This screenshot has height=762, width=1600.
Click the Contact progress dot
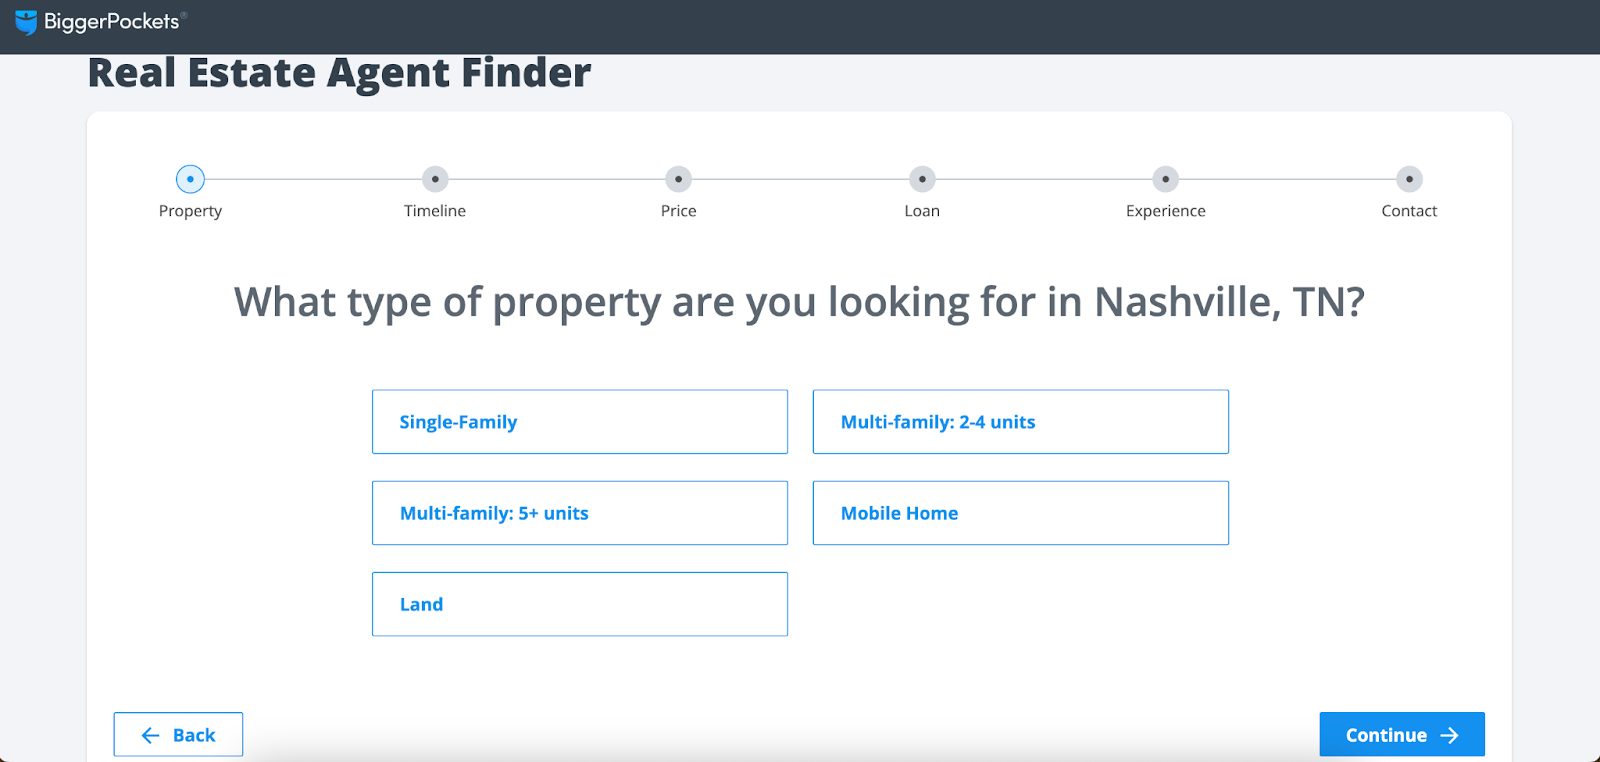click(x=1409, y=179)
